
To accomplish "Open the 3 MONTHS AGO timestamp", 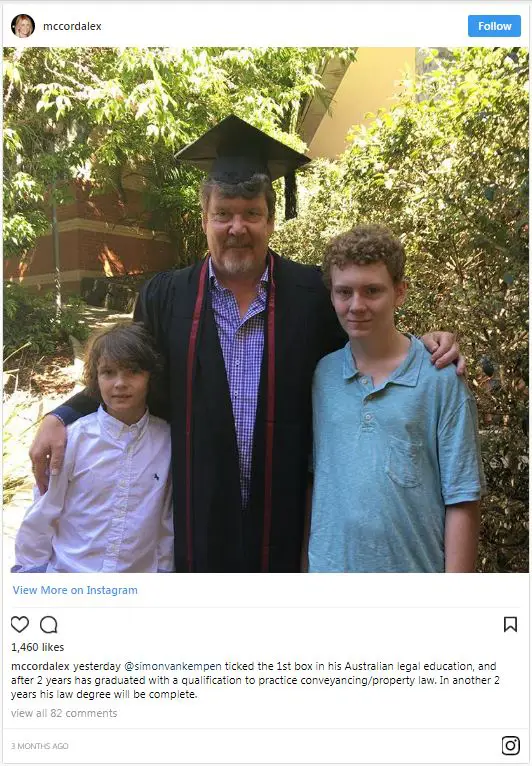I will point(40,746).
